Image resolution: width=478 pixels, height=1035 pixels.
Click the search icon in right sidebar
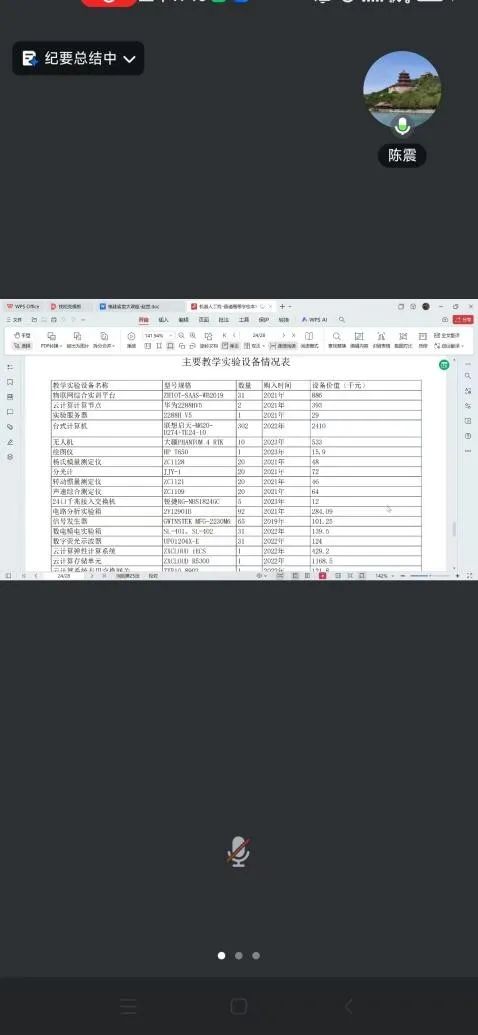coord(468,376)
